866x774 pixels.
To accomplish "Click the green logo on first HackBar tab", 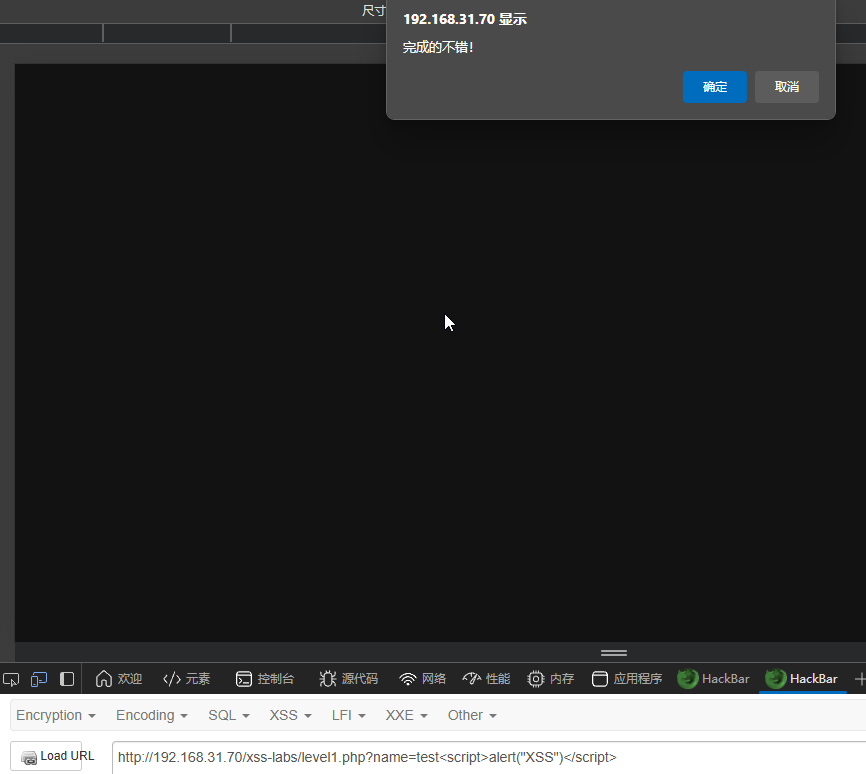I will pos(688,679).
